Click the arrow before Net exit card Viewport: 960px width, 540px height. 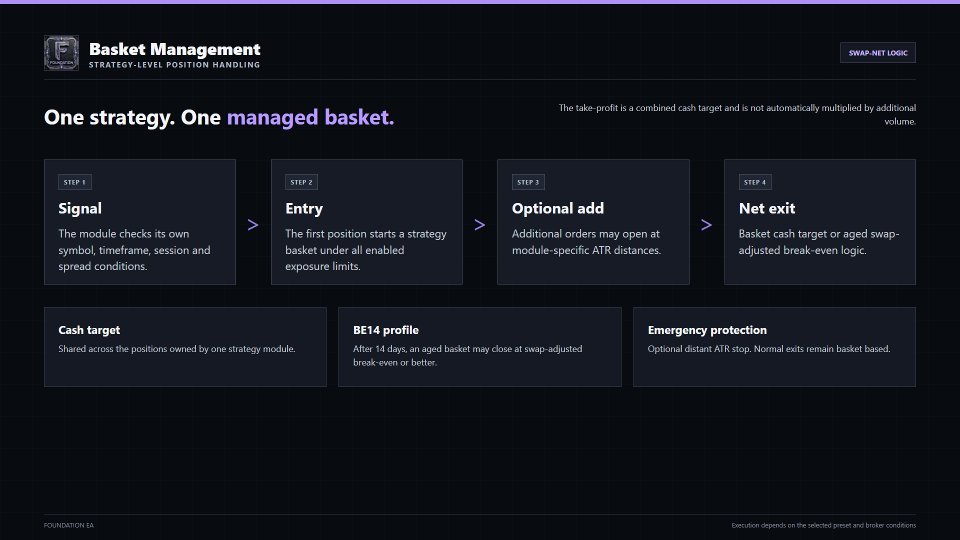pyautogui.click(x=707, y=225)
